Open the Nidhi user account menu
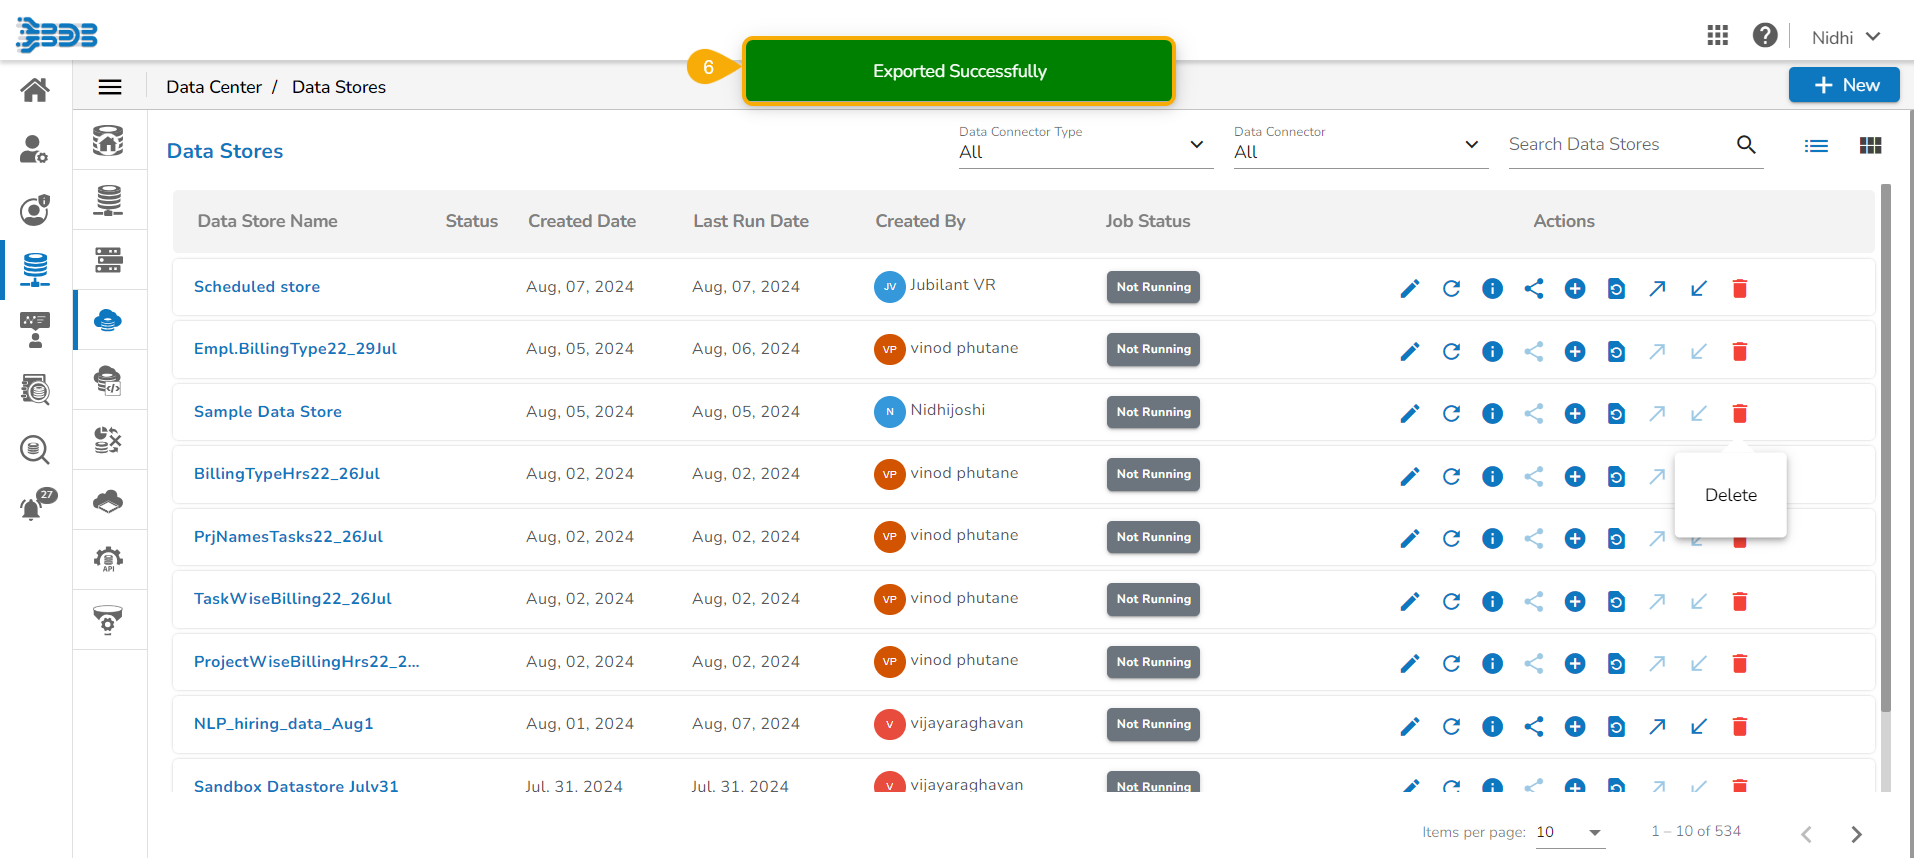This screenshot has height=858, width=1914. pyautogui.click(x=1846, y=37)
